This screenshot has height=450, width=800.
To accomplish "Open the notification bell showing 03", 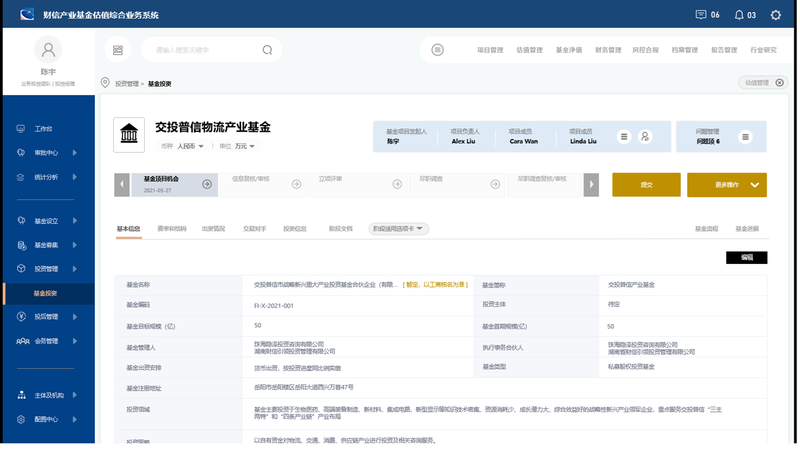I will coord(739,15).
